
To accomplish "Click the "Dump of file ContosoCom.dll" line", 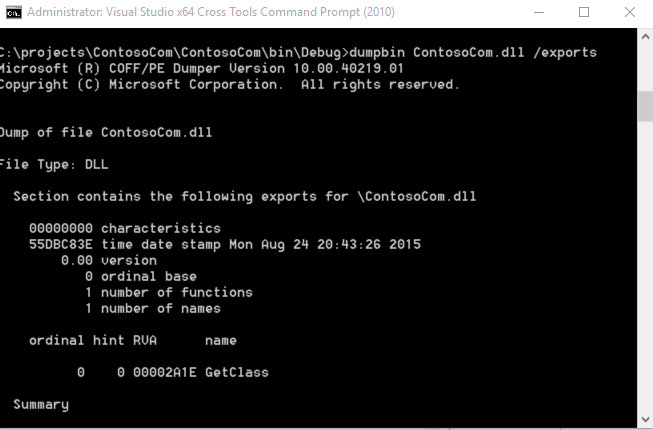I will (x=105, y=132).
